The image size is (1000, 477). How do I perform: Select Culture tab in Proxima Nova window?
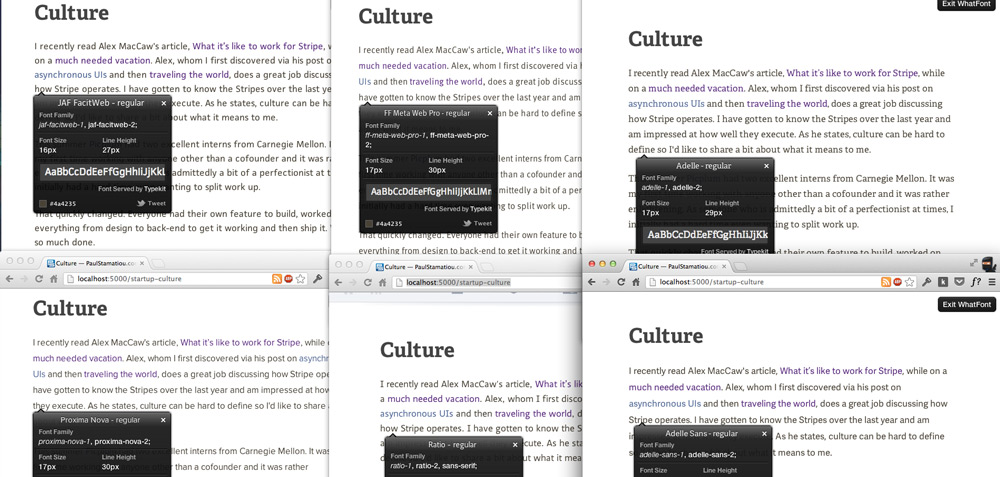[x=94, y=263]
